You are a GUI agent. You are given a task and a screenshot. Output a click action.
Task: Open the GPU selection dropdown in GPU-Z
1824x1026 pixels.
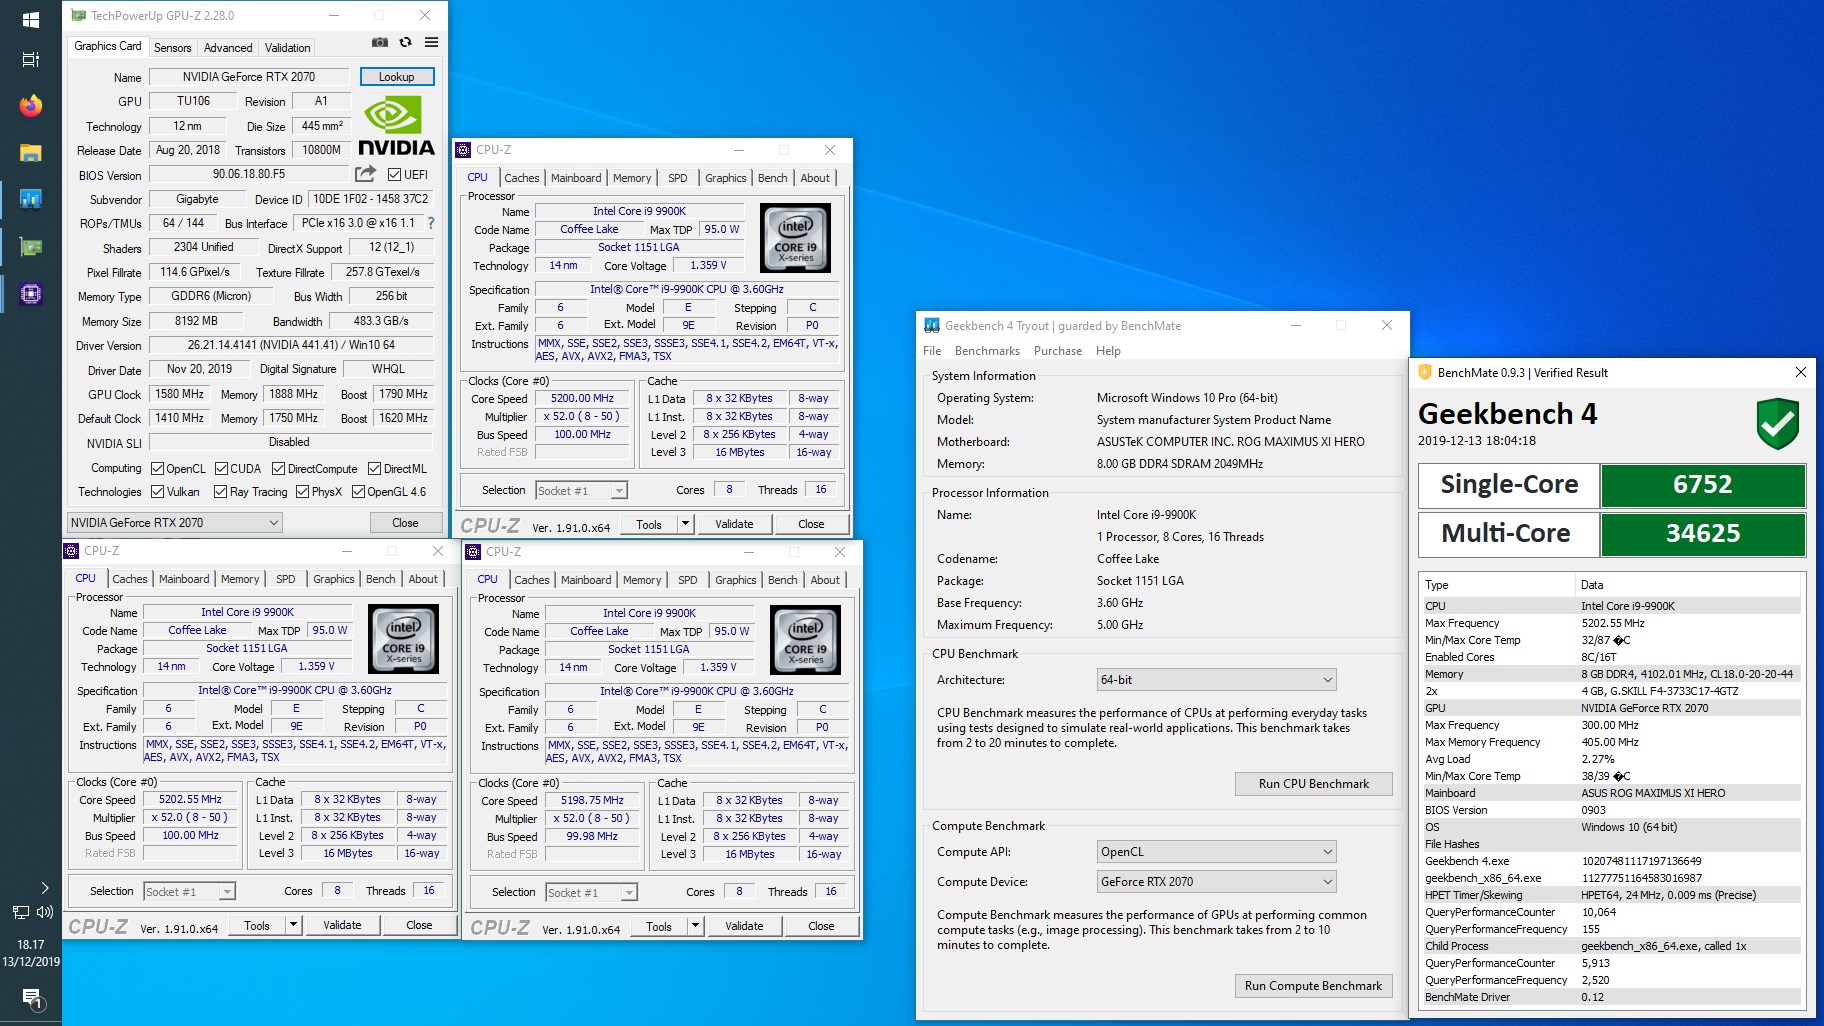click(x=175, y=522)
